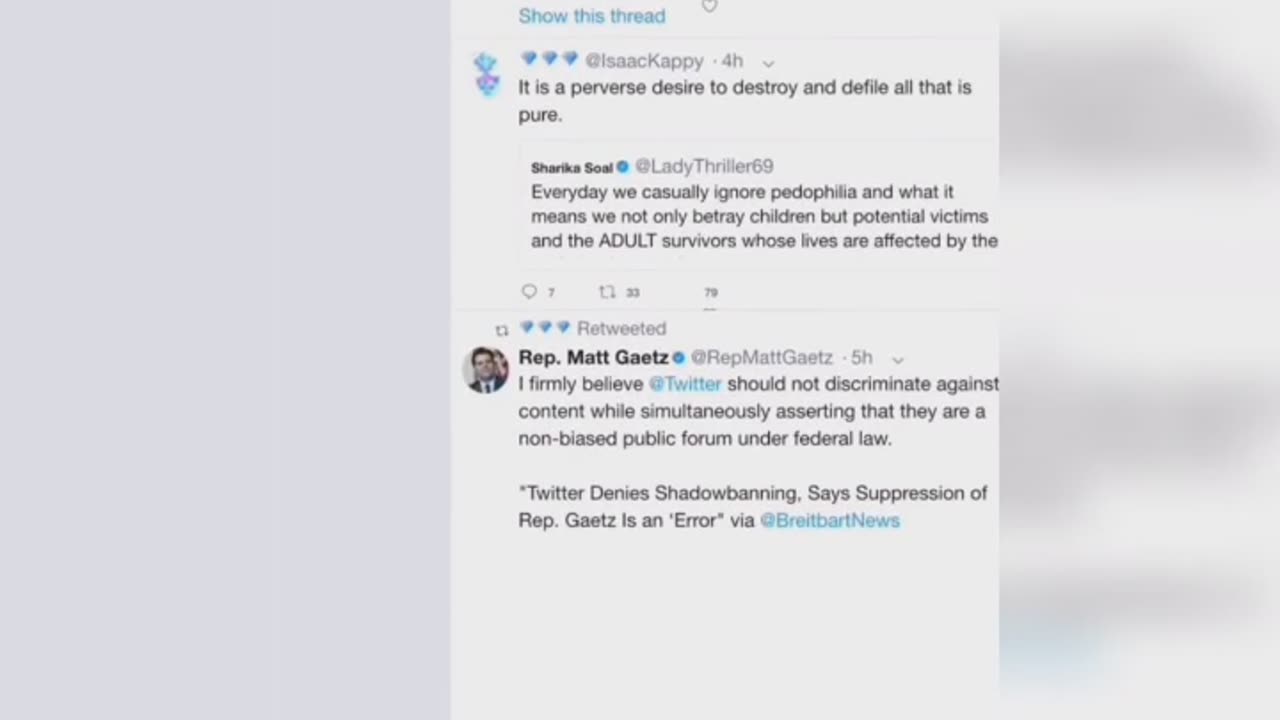Click the @IsaacKappy diamond avatar image
The height and width of the screenshot is (720, 1280).
487,75
